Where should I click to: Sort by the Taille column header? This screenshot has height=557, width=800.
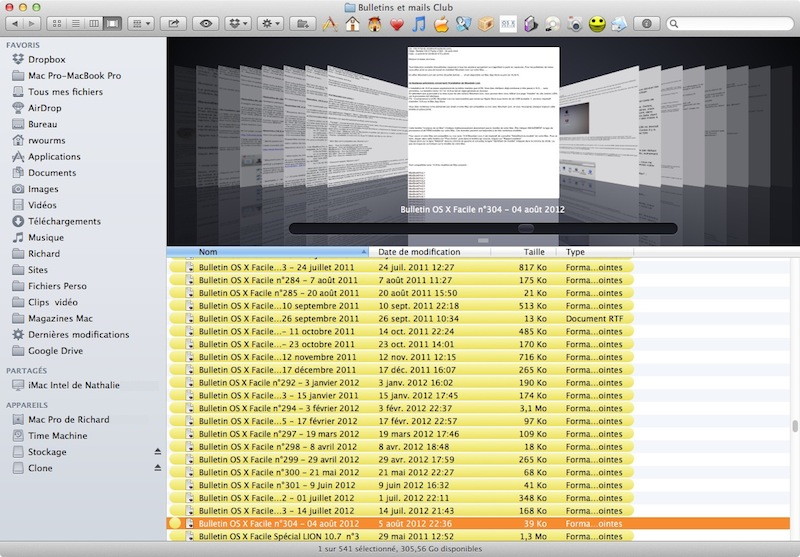(x=523, y=251)
